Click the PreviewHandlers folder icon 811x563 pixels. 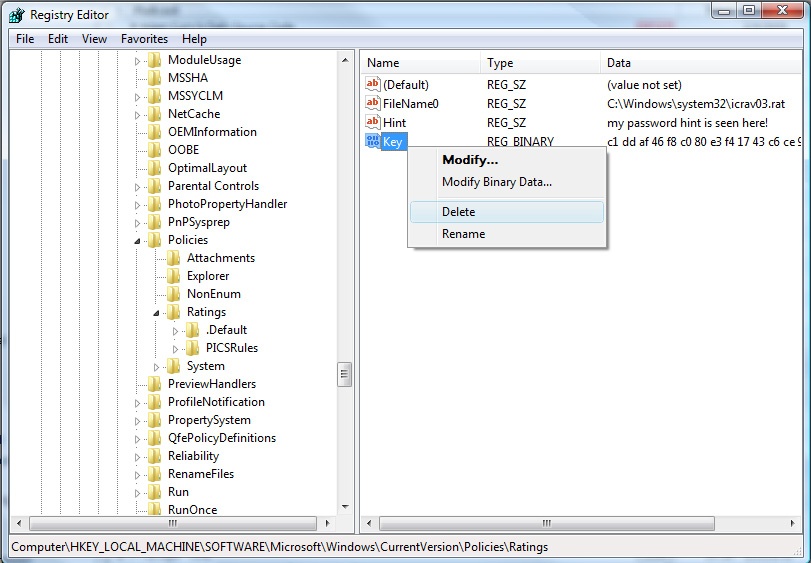154,384
